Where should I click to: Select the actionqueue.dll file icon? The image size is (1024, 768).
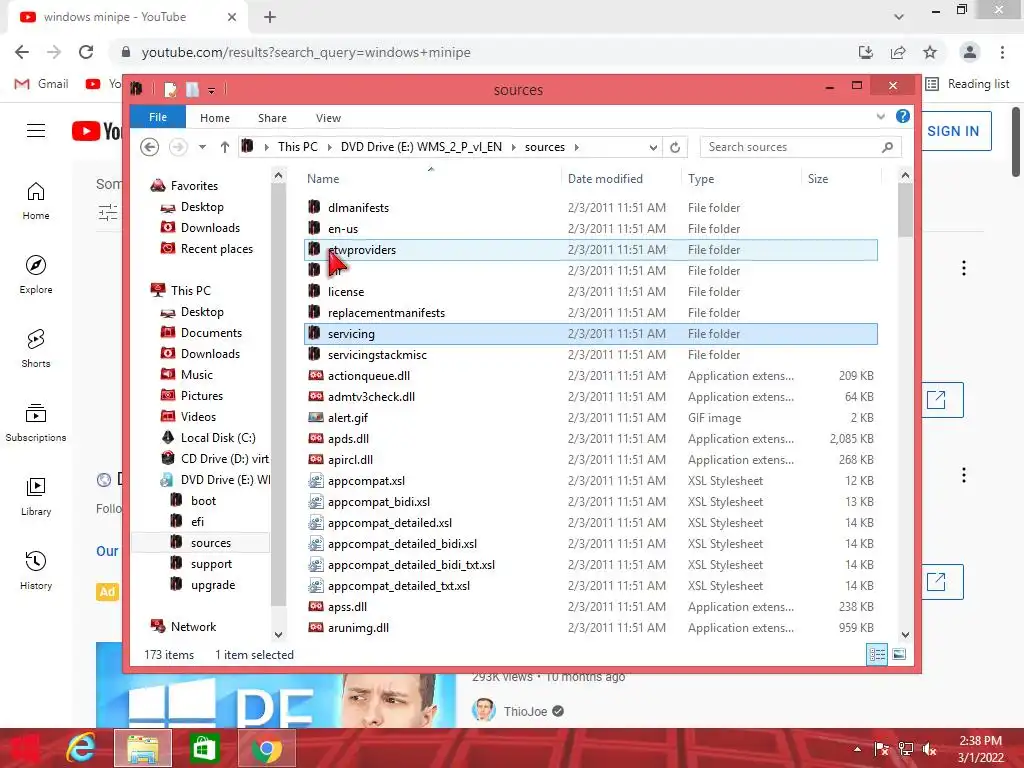(x=315, y=376)
